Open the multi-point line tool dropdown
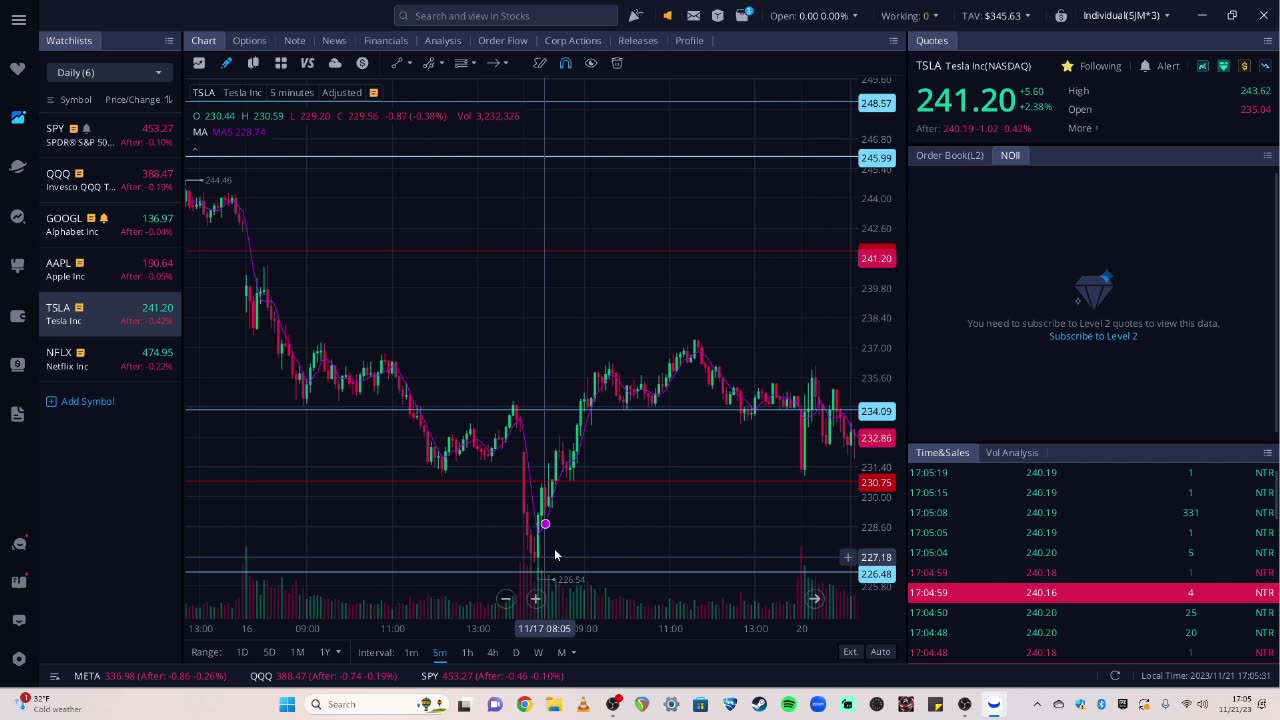 pyautogui.click(x=432, y=63)
